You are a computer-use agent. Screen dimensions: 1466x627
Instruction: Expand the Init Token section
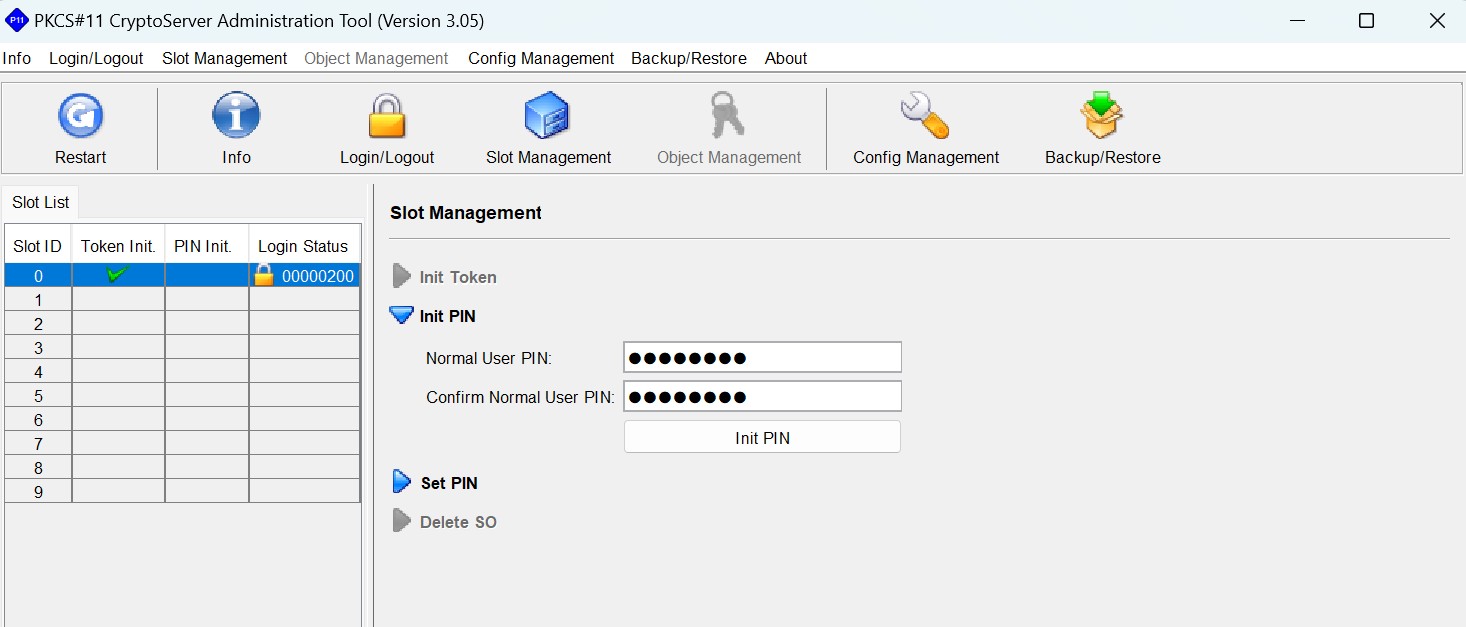click(x=402, y=277)
